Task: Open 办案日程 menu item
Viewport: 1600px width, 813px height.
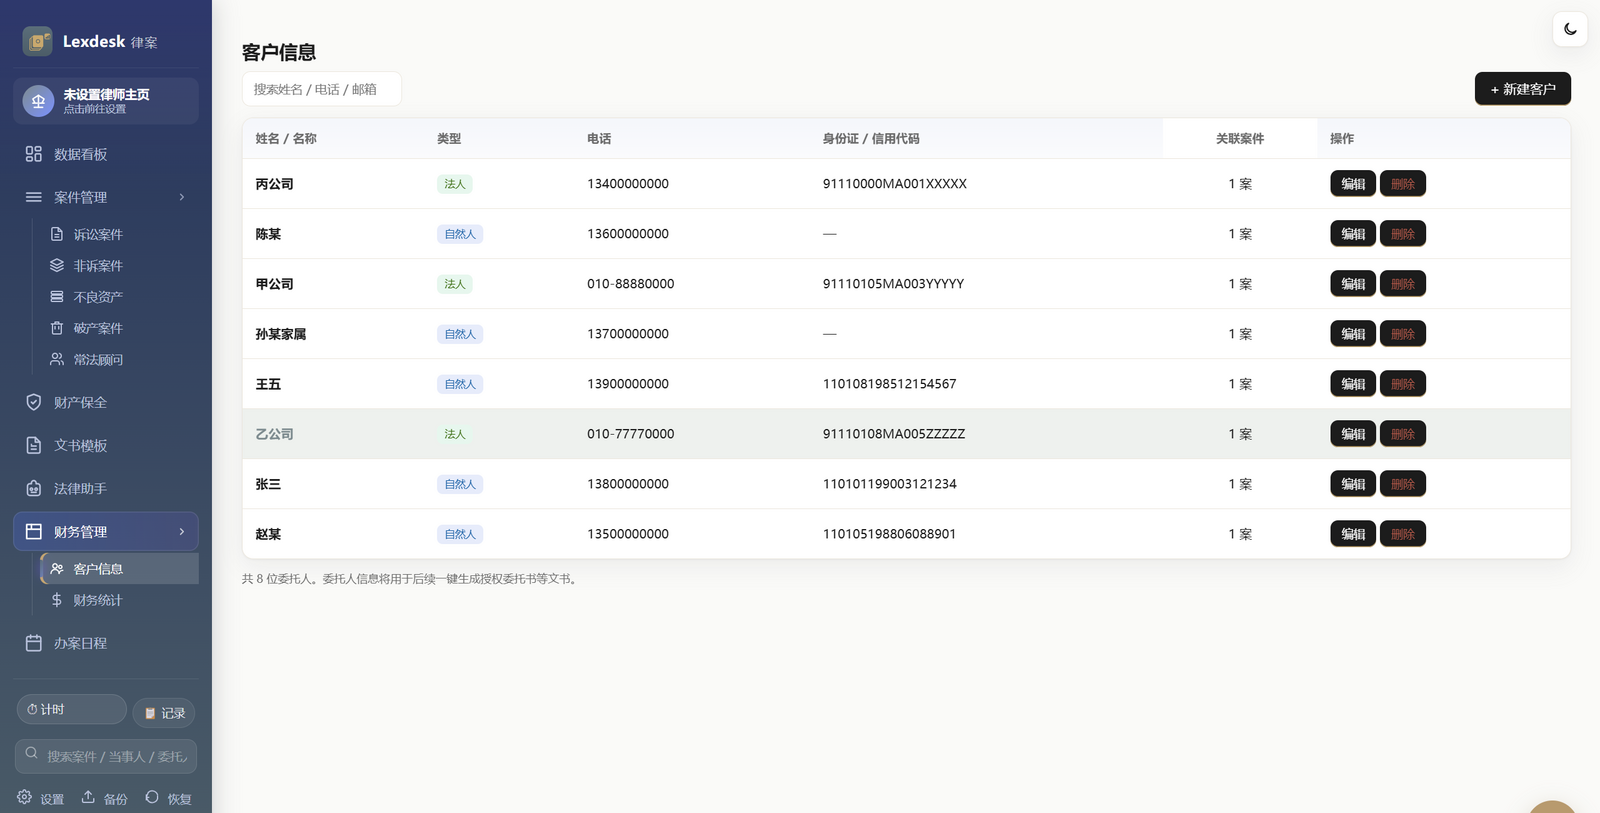Action: [x=106, y=643]
